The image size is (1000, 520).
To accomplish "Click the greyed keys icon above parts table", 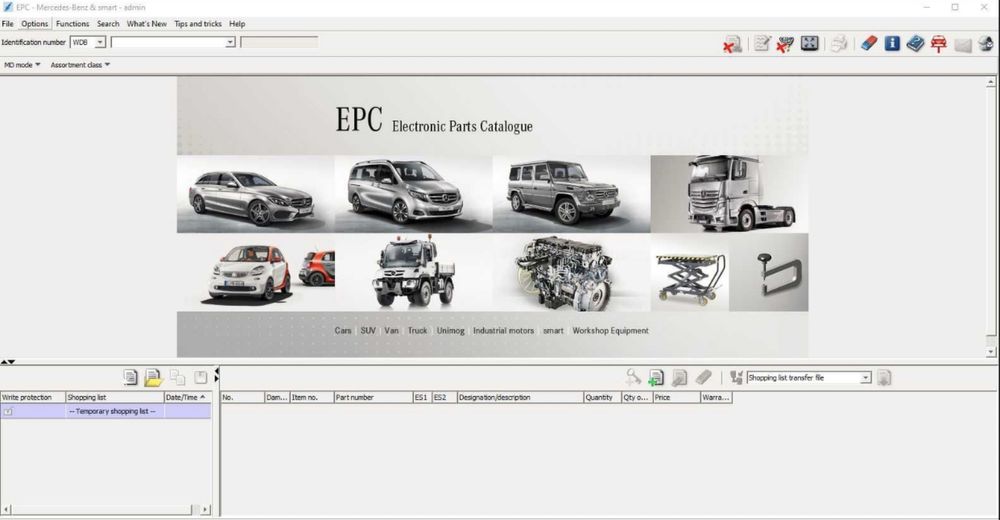I will (x=633, y=377).
